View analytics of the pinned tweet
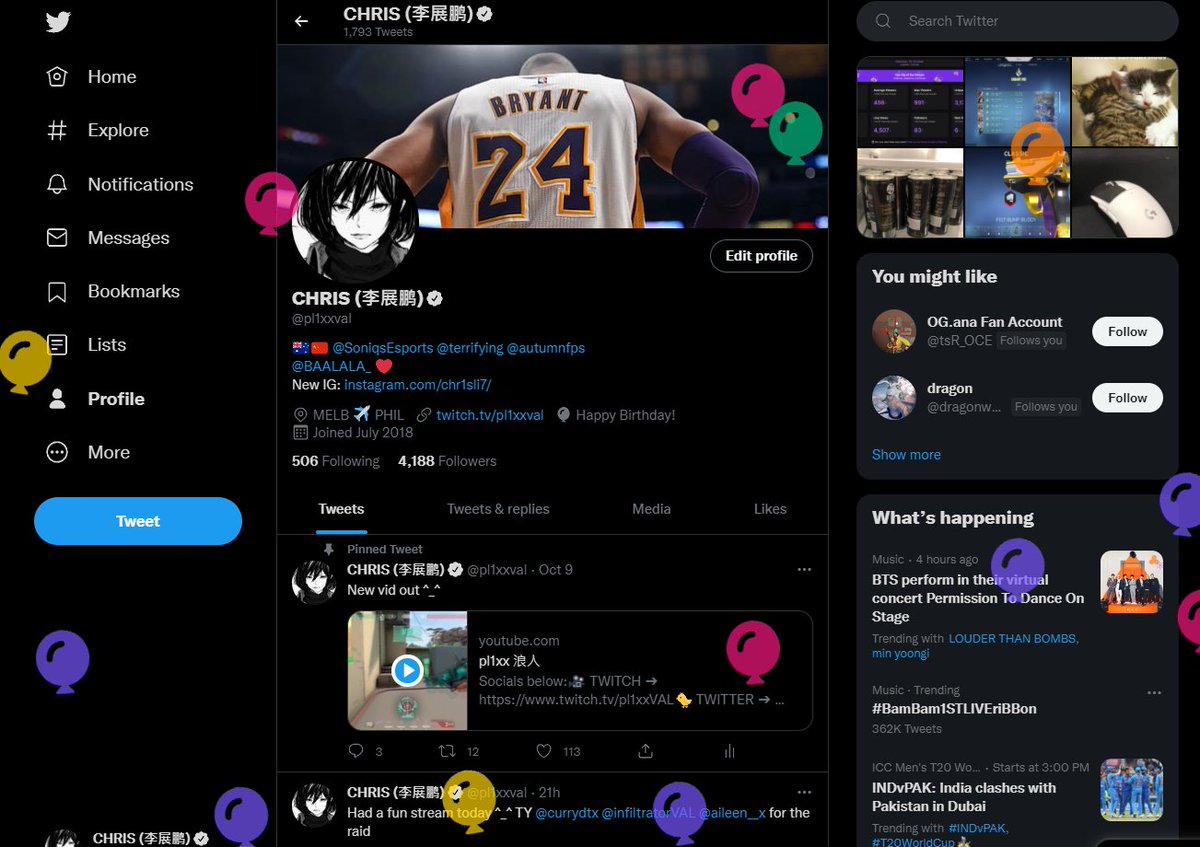Screen dimensions: 1200x847 729,751
